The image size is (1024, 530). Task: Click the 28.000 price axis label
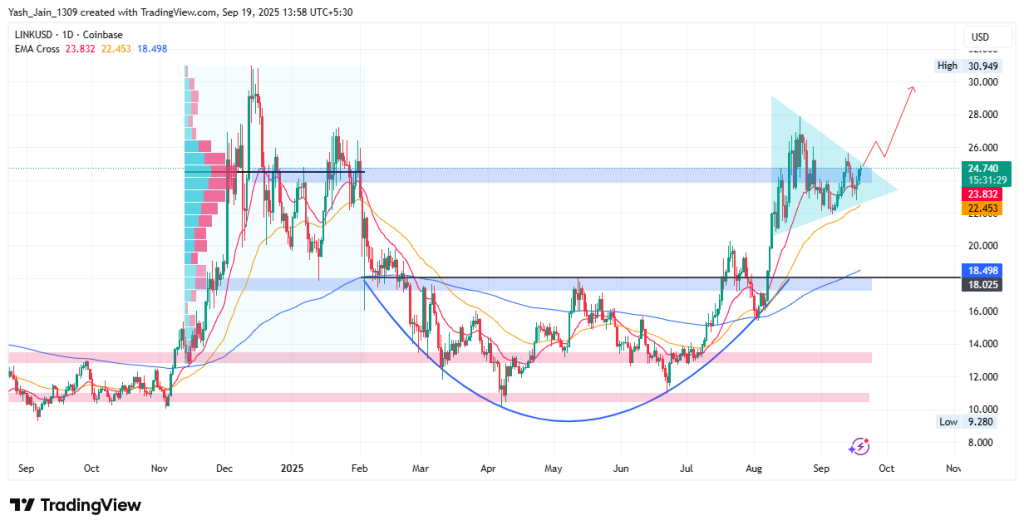click(982, 115)
